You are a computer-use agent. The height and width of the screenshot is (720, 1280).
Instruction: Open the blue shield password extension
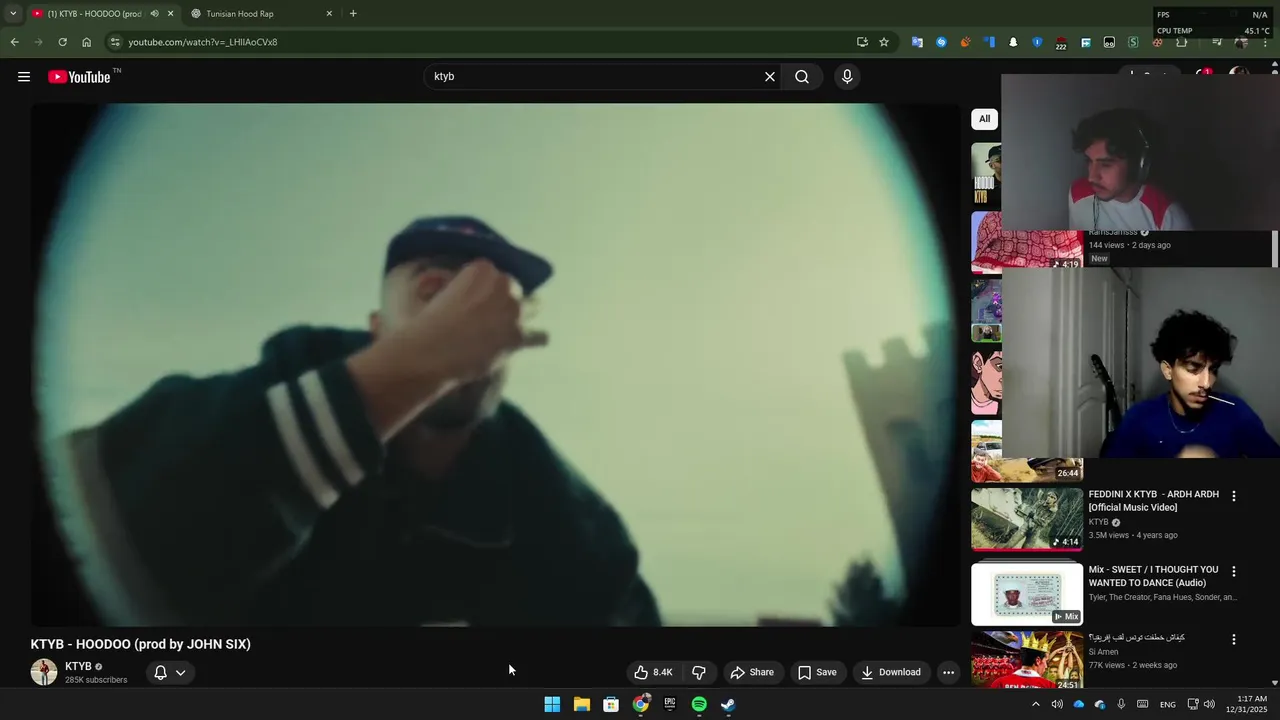[x=1037, y=42]
